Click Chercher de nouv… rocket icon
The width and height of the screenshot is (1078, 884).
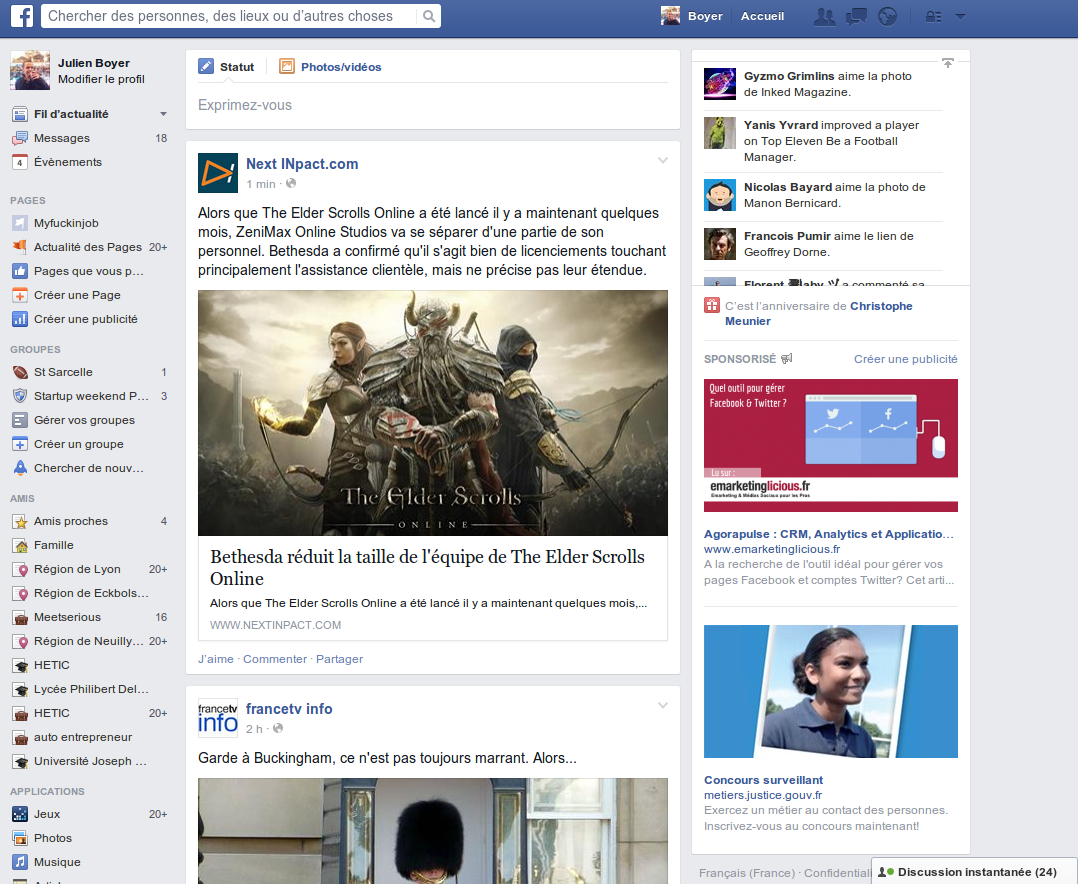20,468
